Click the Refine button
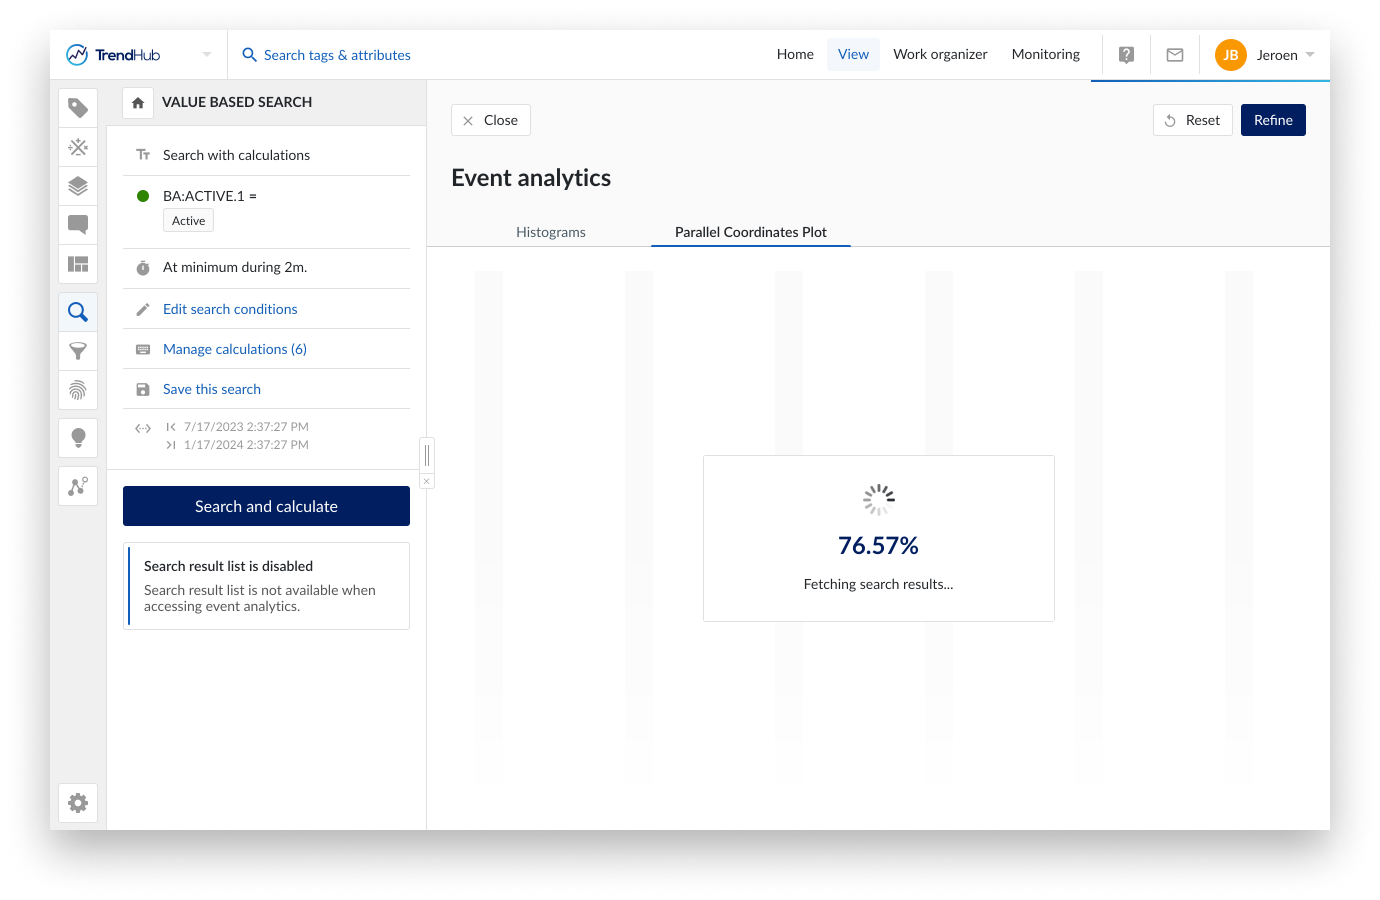This screenshot has height=900, width=1380. coord(1273,120)
